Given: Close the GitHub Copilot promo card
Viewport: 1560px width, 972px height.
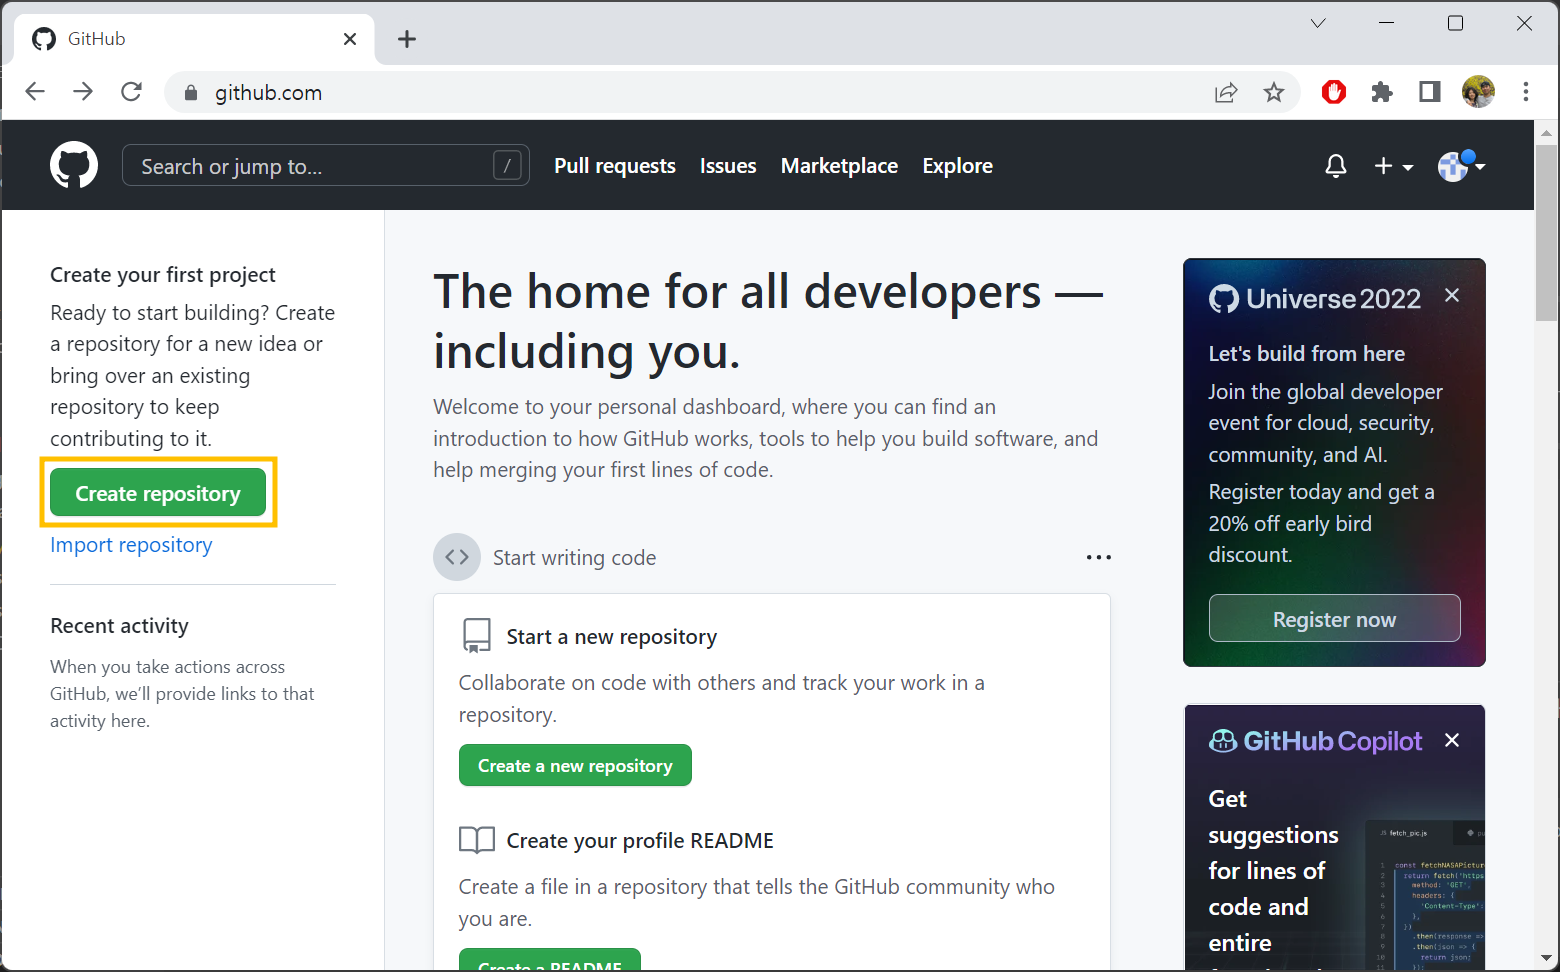Looking at the screenshot, I should (1452, 740).
